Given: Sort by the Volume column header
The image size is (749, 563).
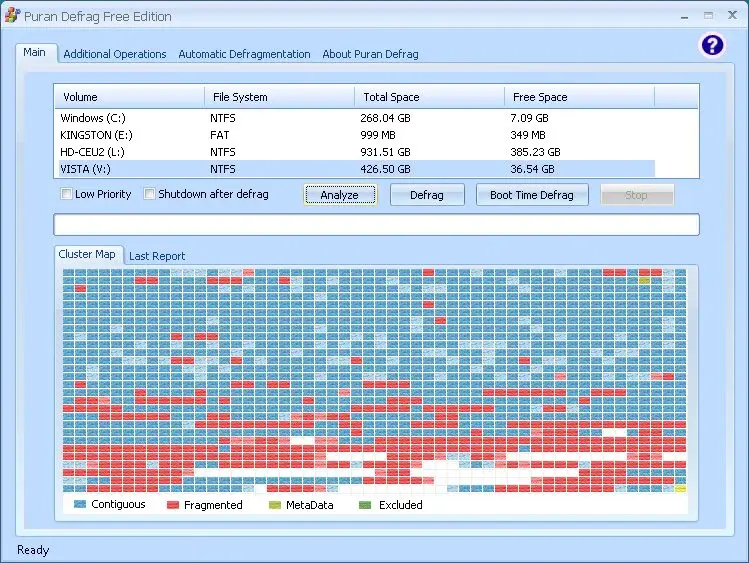Looking at the screenshot, I should pos(129,97).
